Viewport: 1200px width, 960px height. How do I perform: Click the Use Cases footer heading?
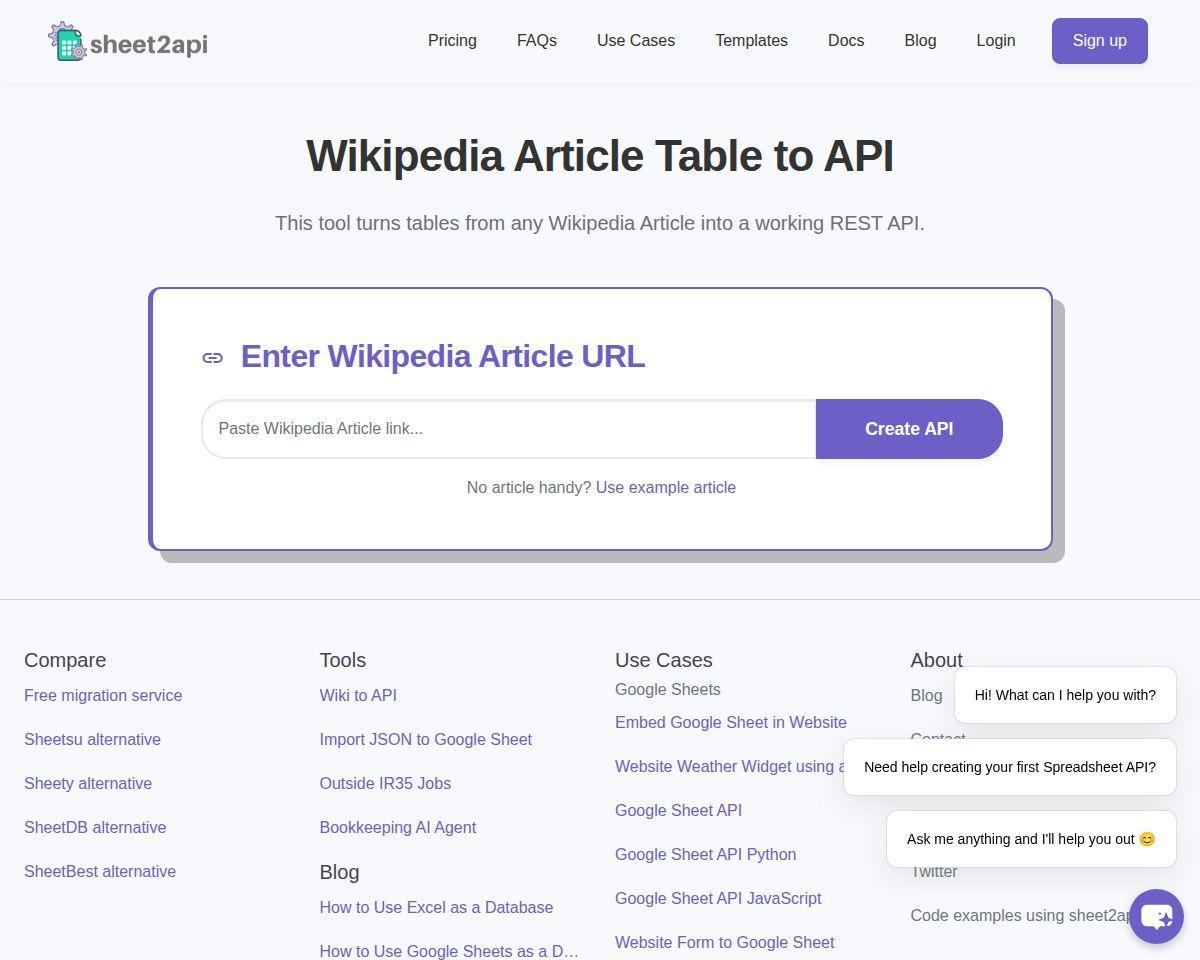click(x=664, y=660)
